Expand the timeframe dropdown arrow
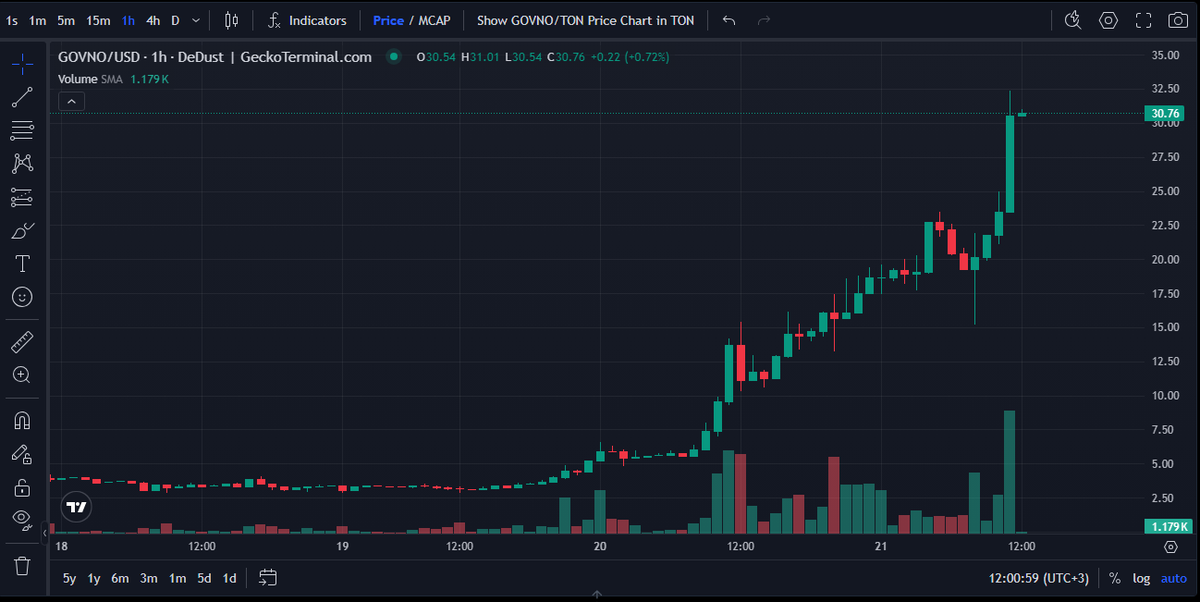 point(196,20)
